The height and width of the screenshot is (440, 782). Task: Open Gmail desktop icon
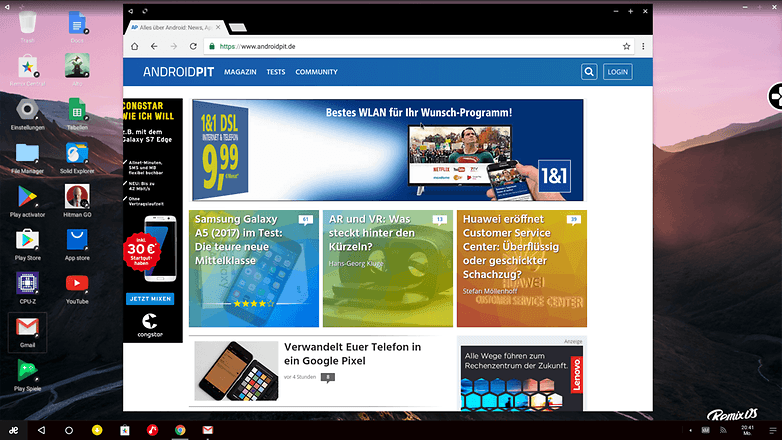[x=27, y=330]
